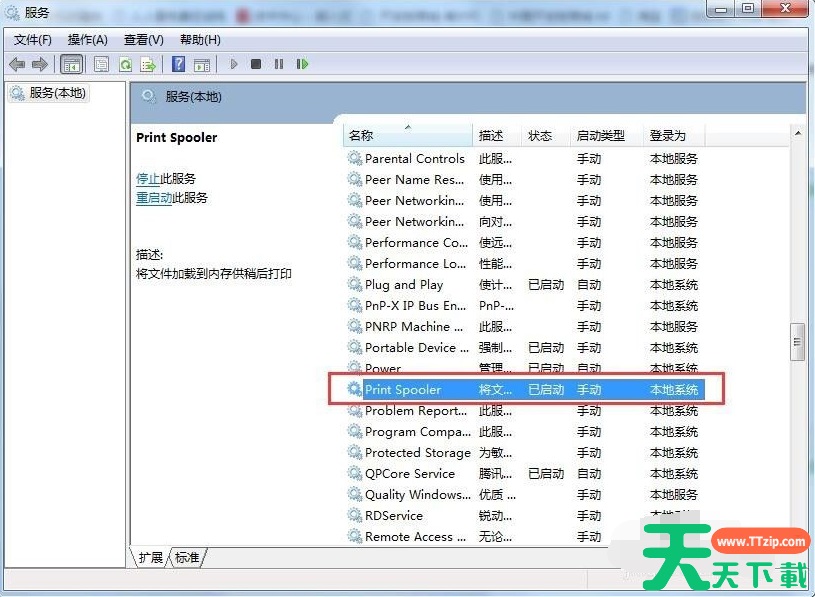Select the Parental Controls service
Viewport: 815px width, 597px height.
tap(415, 158)
